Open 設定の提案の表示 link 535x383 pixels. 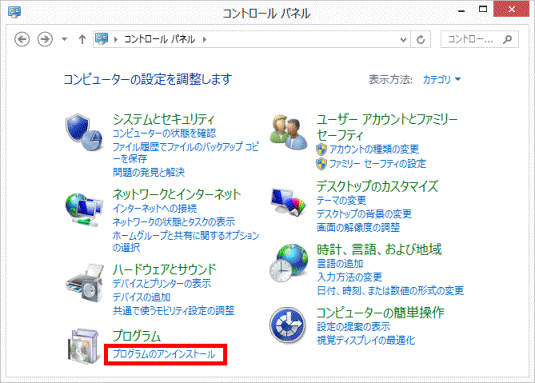[x=353, y=327]
